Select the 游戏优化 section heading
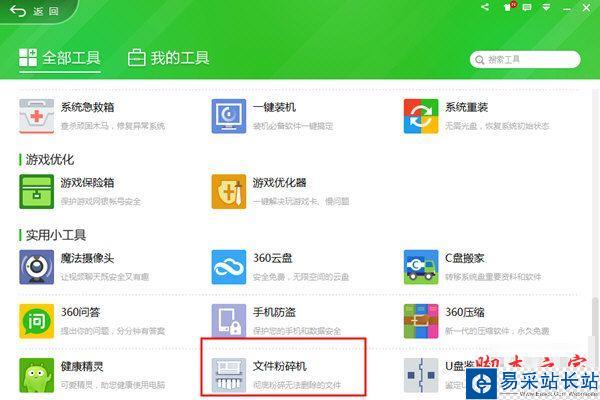The image size is (600, 400). point(50,159)
